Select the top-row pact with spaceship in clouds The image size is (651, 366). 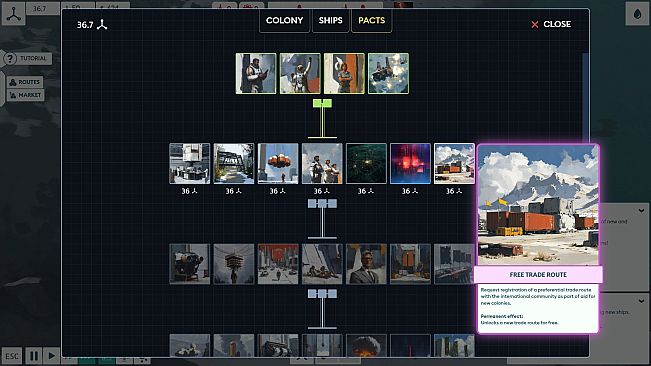click(388, 73)
